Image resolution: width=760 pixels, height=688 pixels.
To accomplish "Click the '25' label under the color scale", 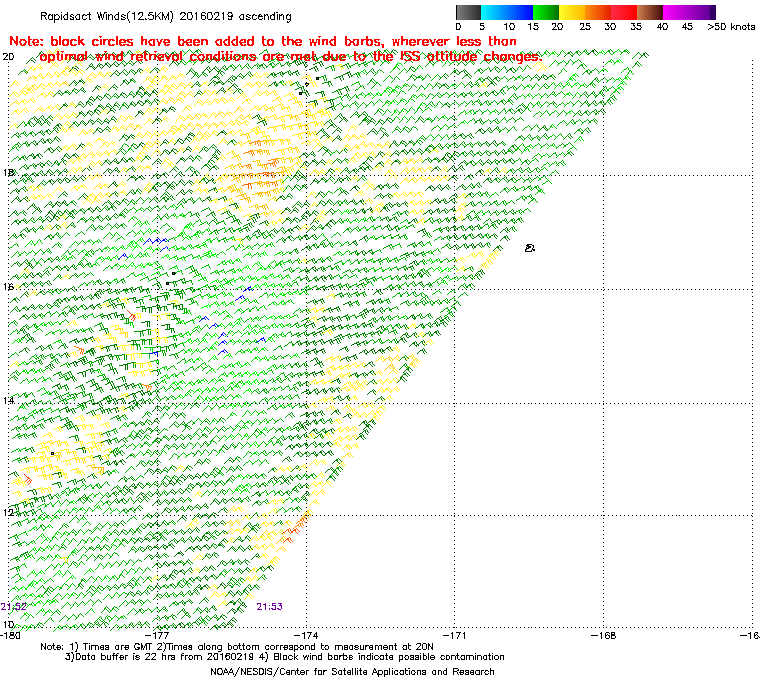I will tap(585, 27).
